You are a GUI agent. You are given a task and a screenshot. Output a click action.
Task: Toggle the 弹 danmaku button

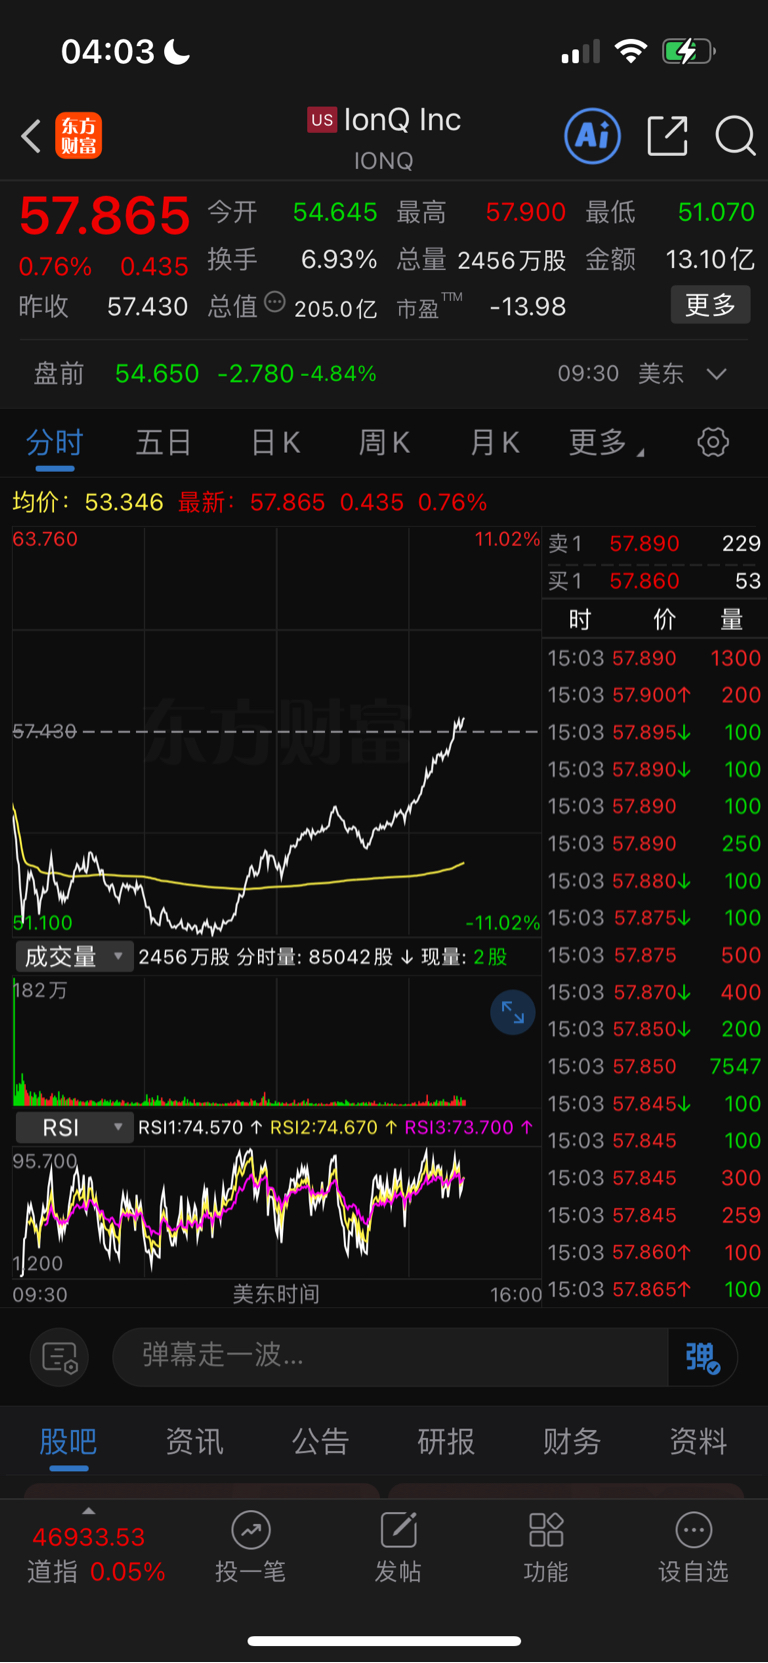pyautogui.click(x=702, y=1357)
